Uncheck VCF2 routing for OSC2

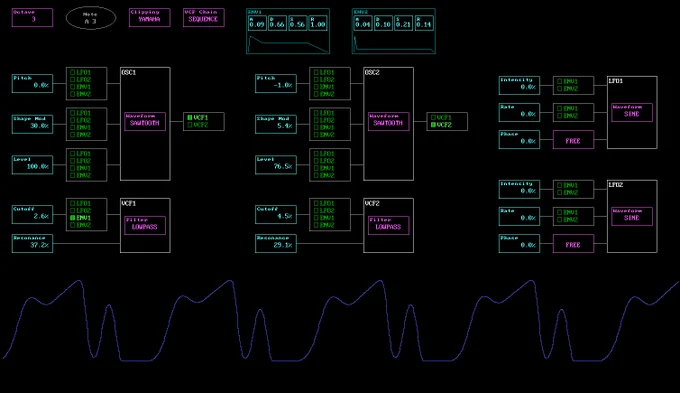click(x=433, y=125)
